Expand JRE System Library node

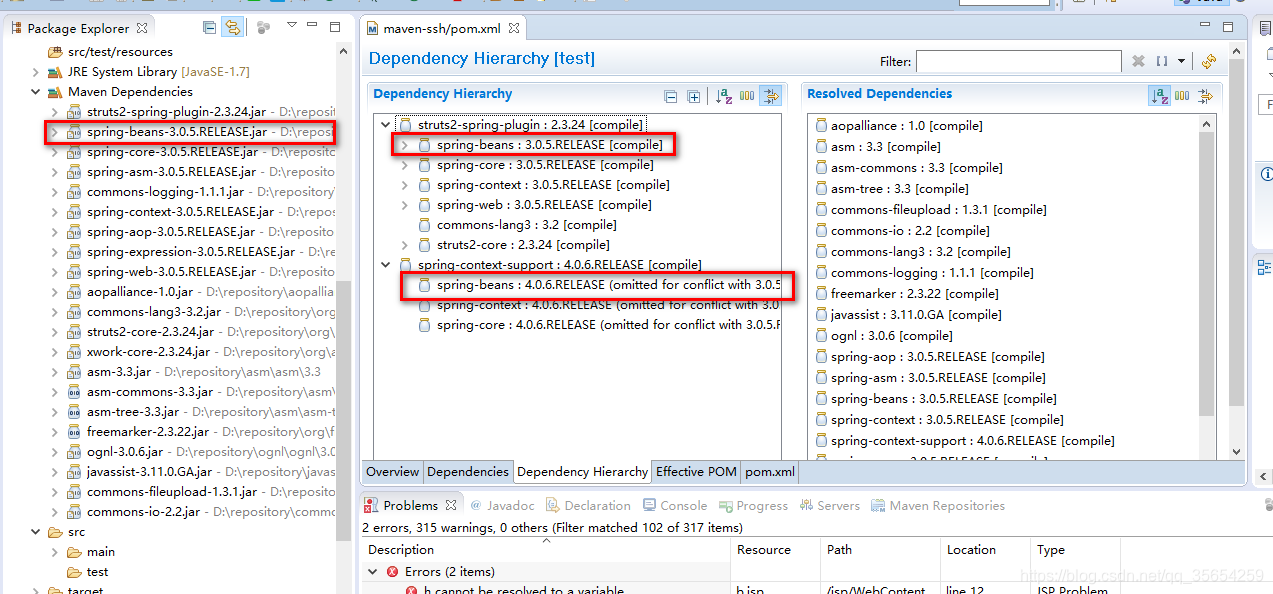coord(36,72)
